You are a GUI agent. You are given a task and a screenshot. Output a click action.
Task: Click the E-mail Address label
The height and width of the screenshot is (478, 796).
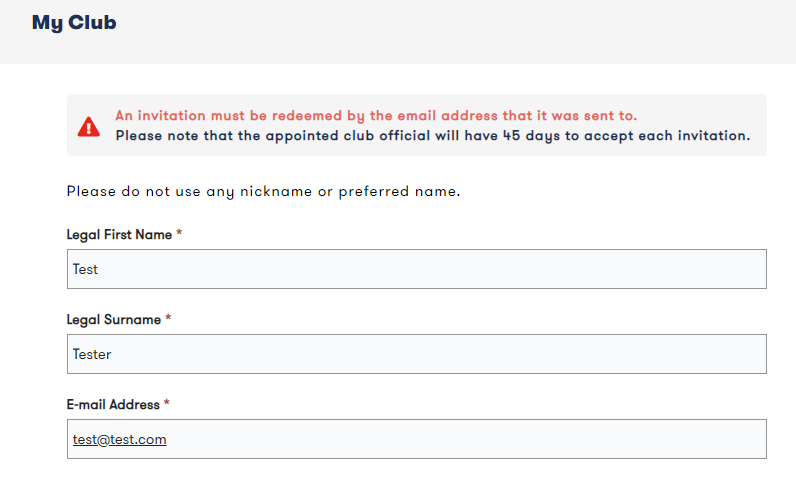tap(113, 405)
